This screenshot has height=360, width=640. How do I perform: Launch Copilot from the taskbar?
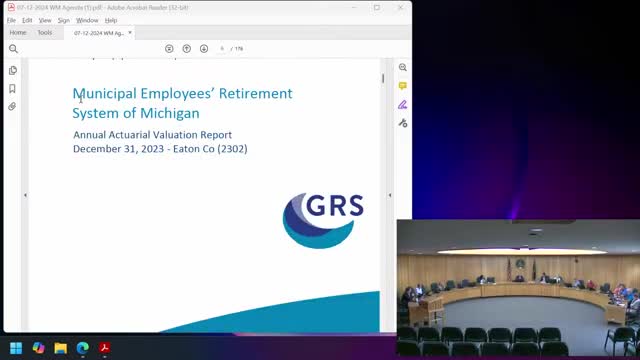(x=38, y=348)
